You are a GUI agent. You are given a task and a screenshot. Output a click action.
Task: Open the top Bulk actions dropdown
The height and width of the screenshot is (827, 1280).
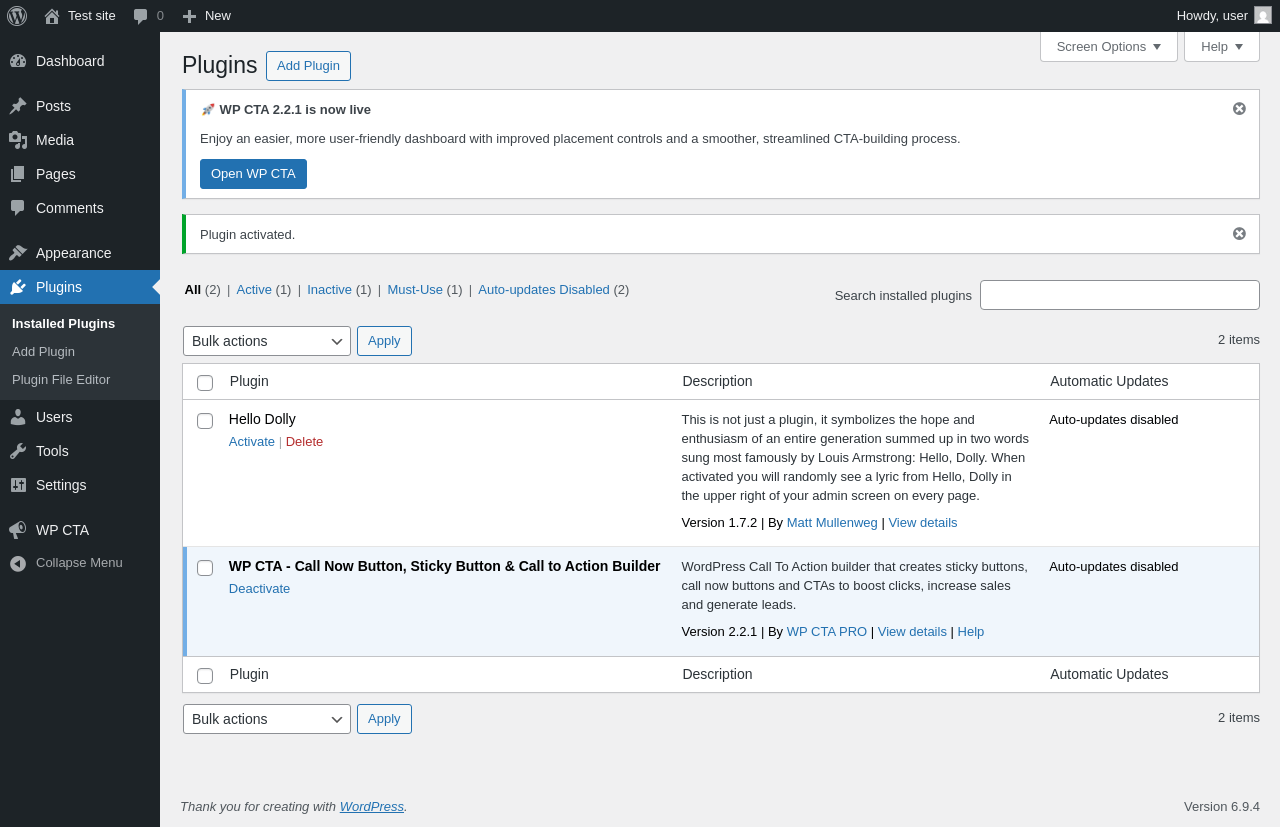[x=266, y=341]
